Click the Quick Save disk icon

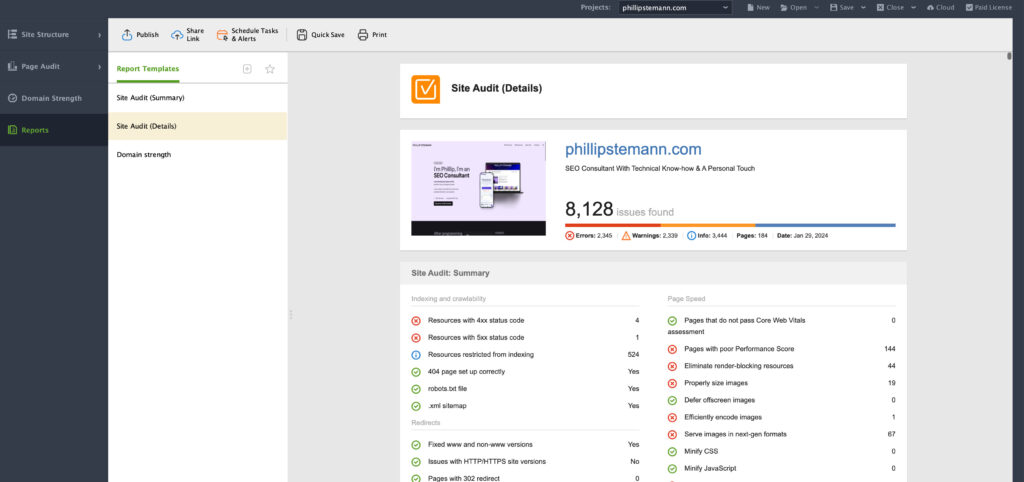point(302,35)
